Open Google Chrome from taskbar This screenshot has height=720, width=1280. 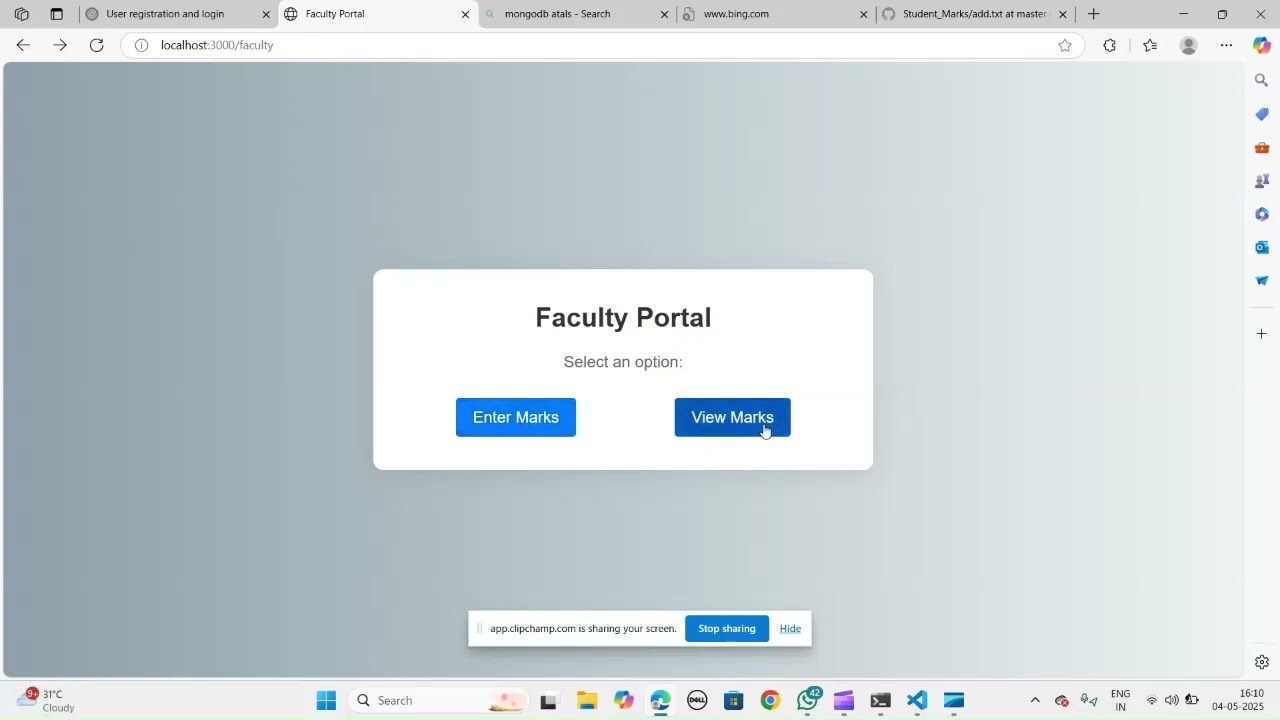[770, 700]
